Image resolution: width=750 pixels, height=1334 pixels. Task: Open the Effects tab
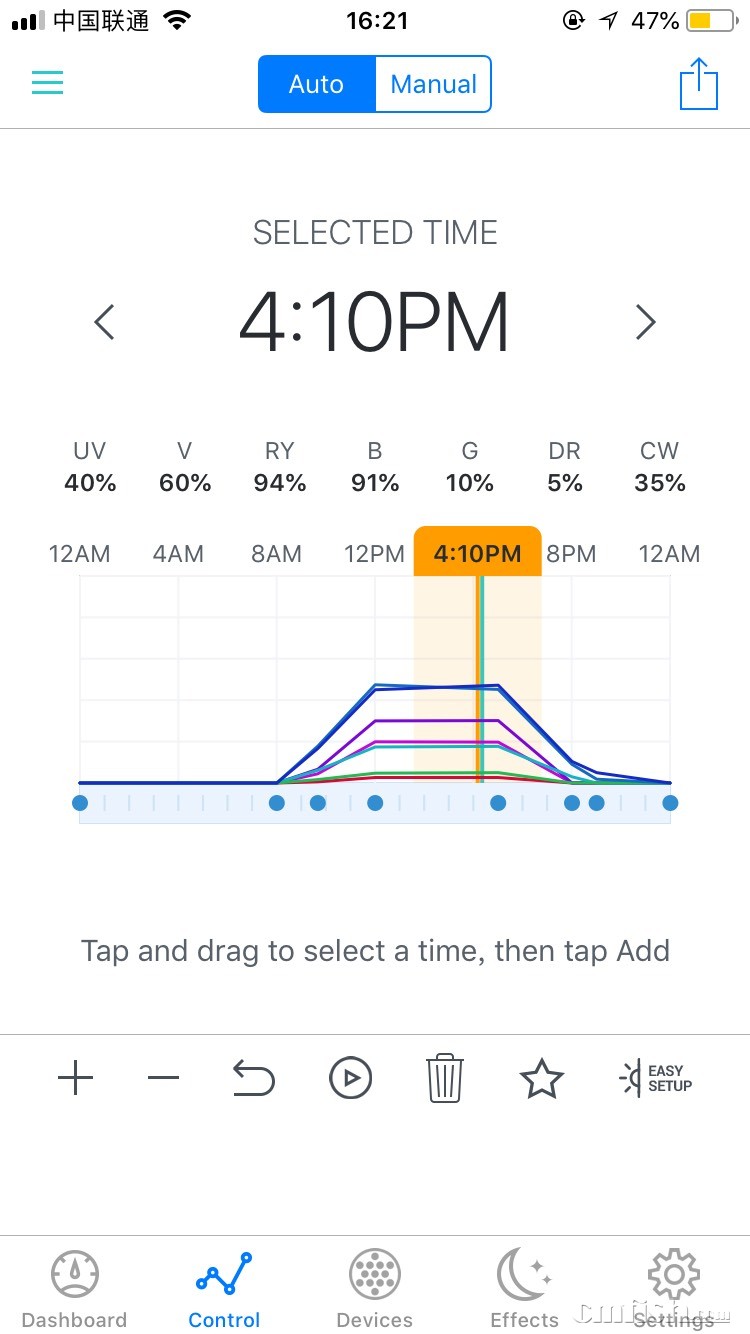pos(525,1289)
